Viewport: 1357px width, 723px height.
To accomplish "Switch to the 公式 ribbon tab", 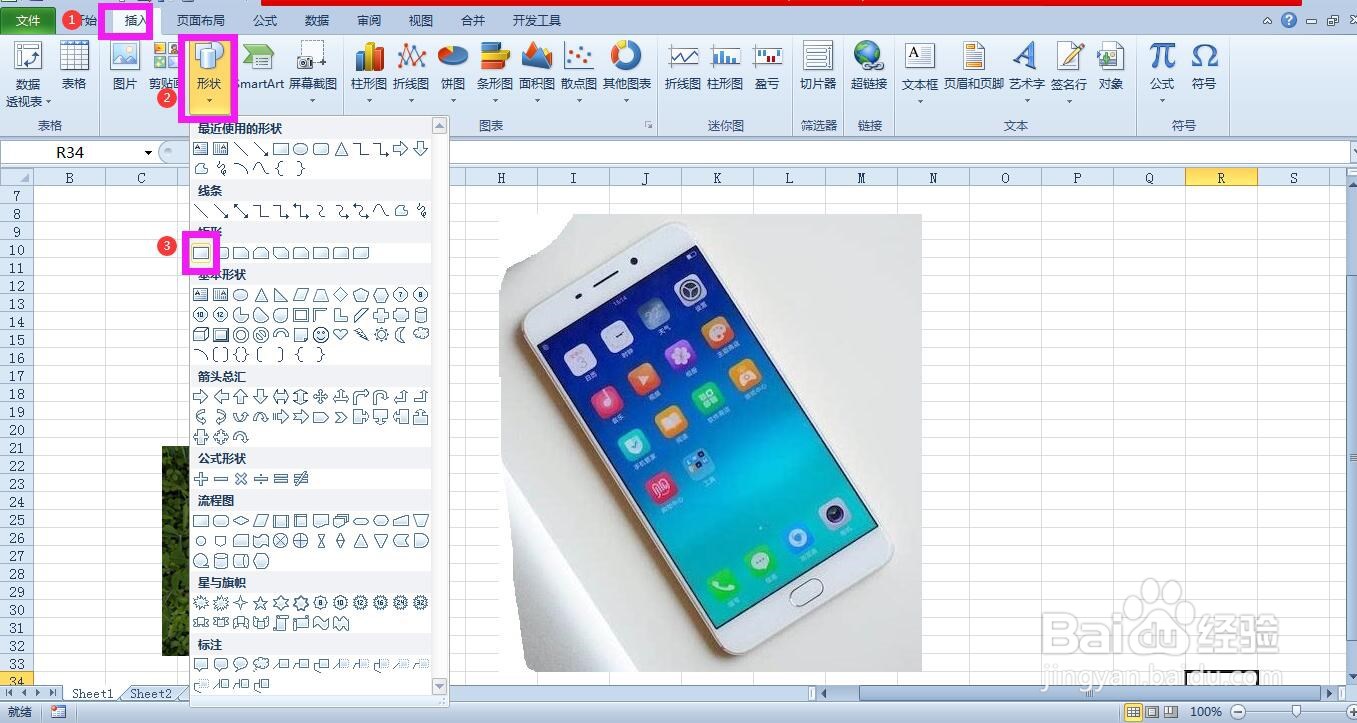I will click(265, 20).
